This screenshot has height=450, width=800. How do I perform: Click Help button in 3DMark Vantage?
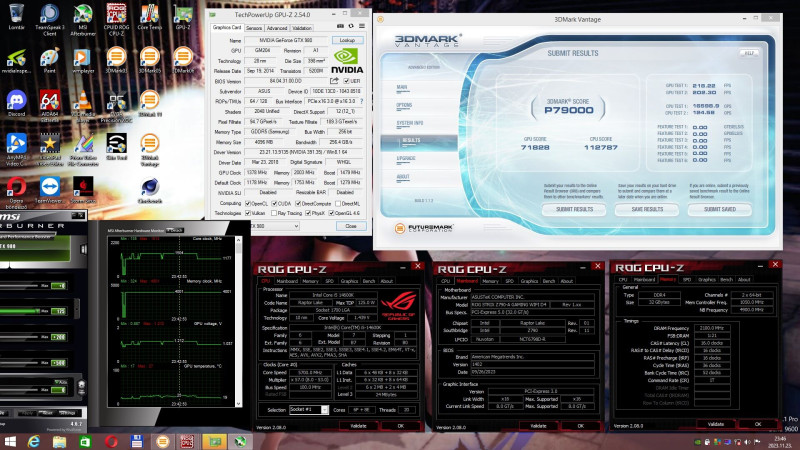(x=748, y=53)
